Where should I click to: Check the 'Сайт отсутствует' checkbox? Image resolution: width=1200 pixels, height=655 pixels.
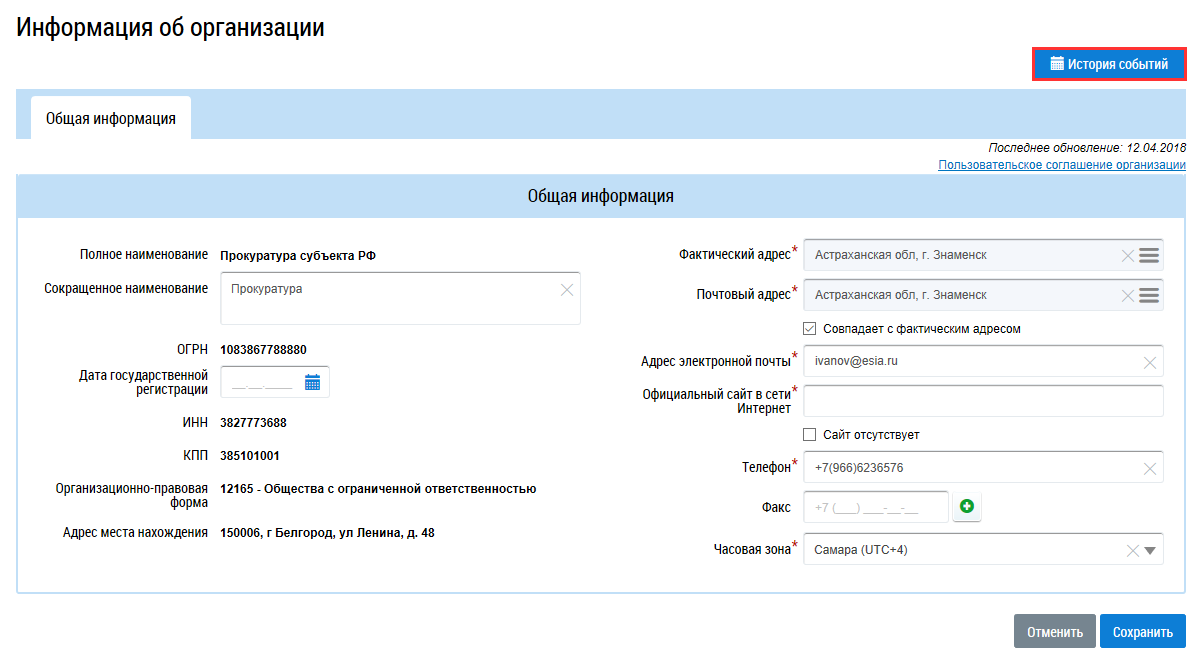[810, 435]
